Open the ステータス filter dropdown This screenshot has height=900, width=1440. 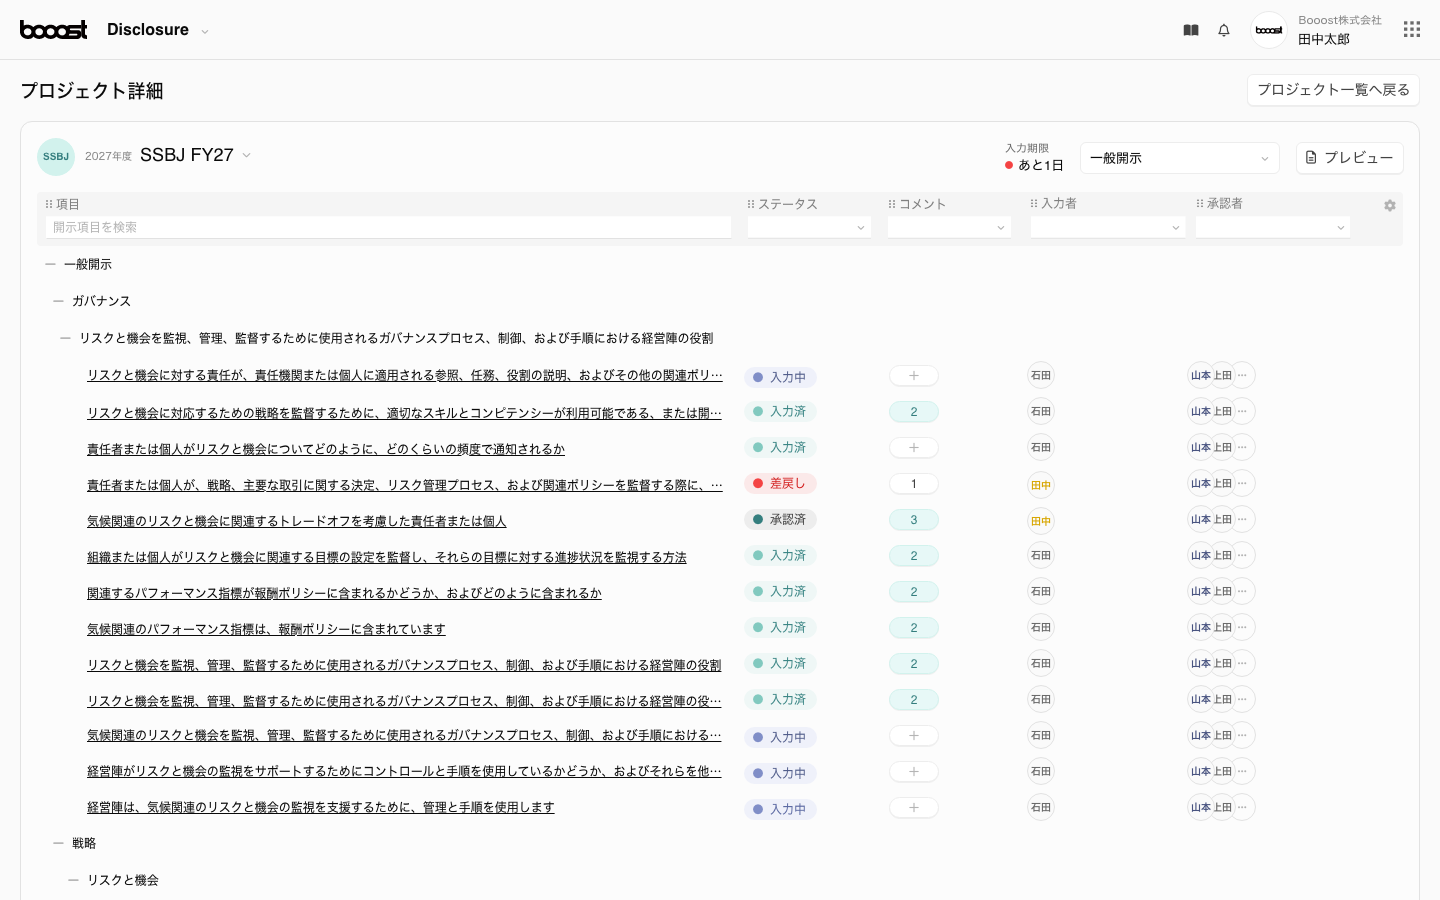(808, 228)
